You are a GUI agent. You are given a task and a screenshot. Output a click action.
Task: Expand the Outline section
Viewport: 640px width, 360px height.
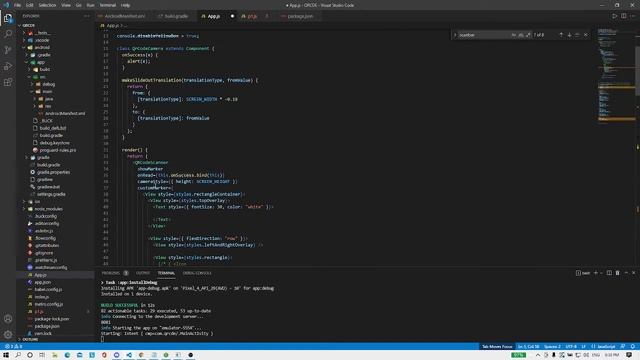pos(30,339)
